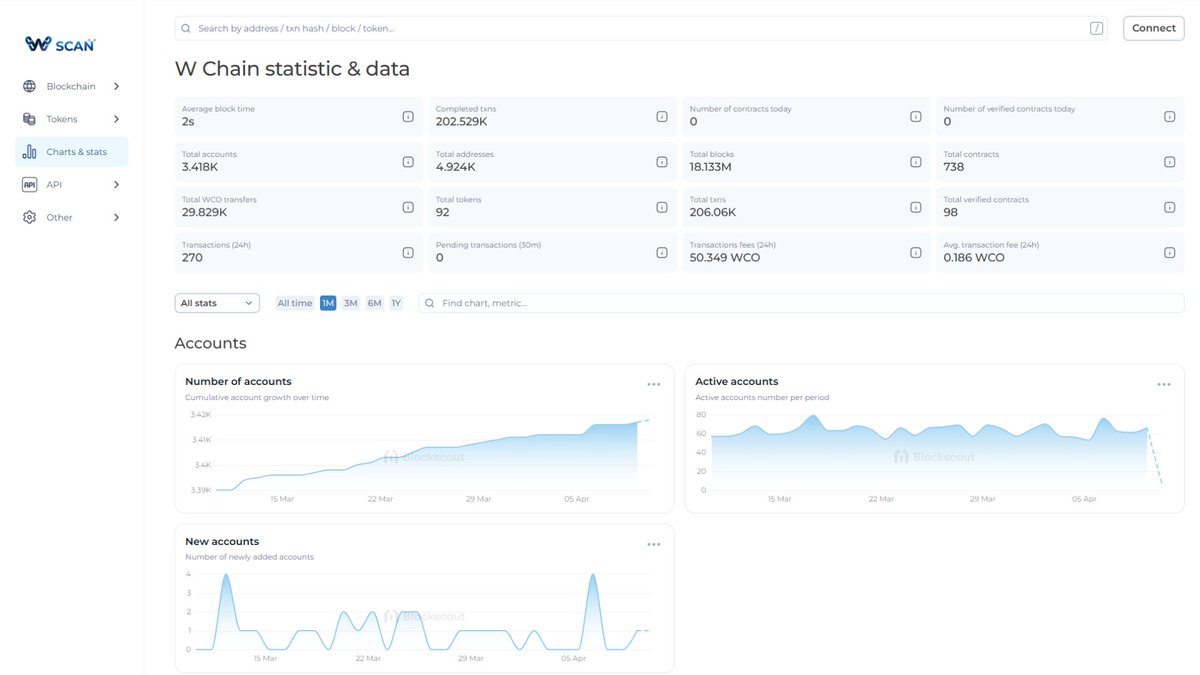1200x675 pixels.
Task: Expand the API menu chevron
Action: 116,184
